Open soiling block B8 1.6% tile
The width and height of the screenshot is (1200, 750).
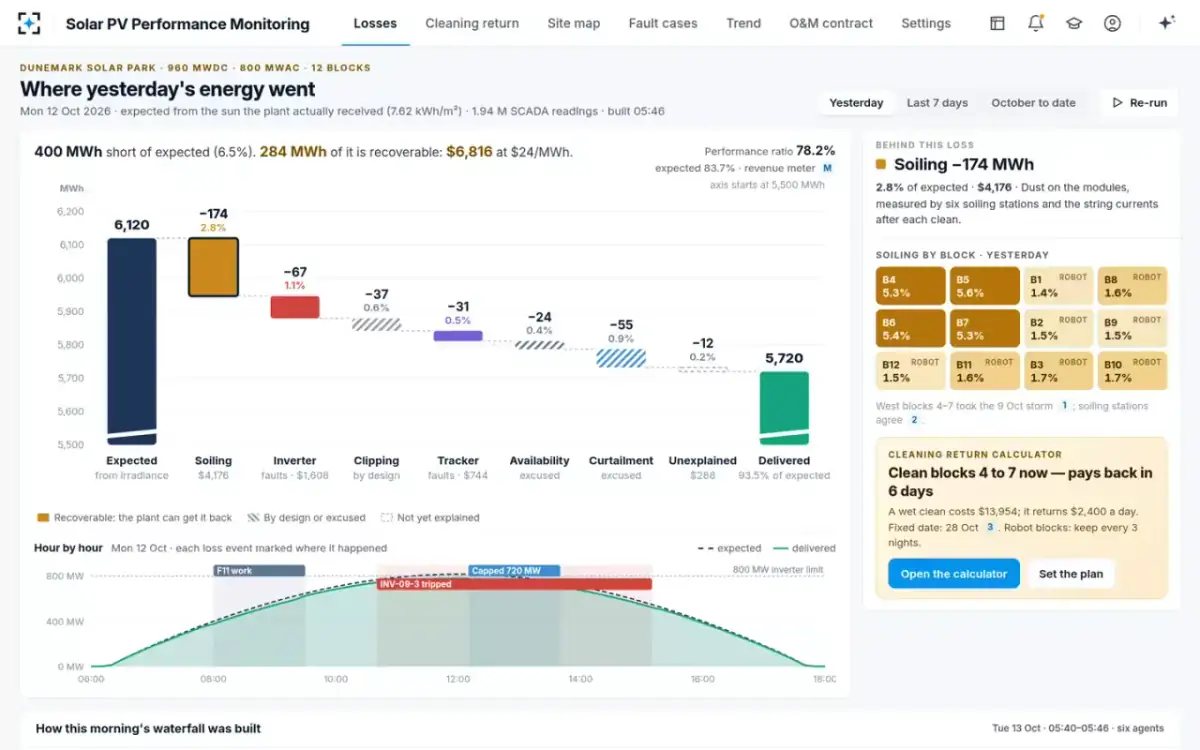(1132, 286)
